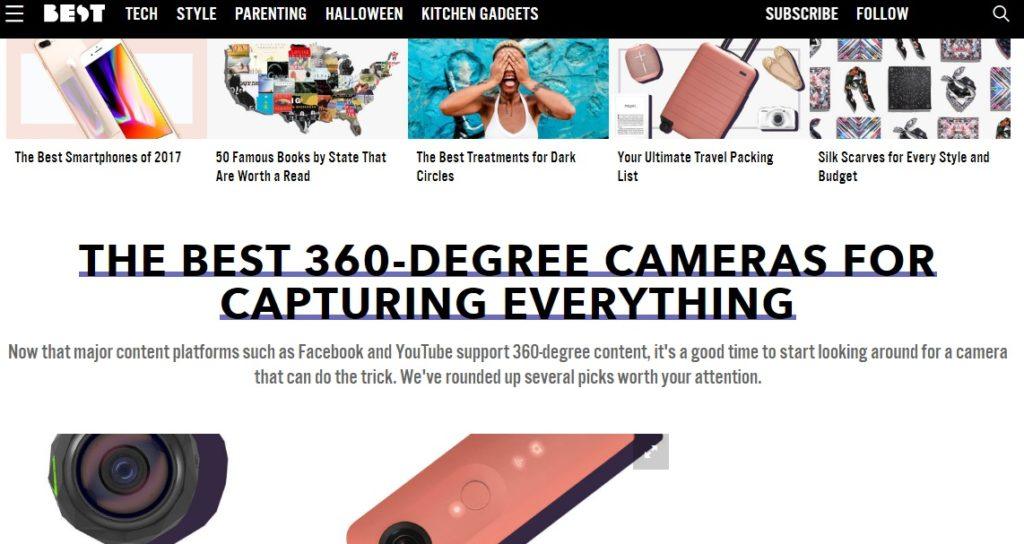The height and width of the screenshot is (544, 1024).
Task: Click the Follow link
Action: coord(882,14)
